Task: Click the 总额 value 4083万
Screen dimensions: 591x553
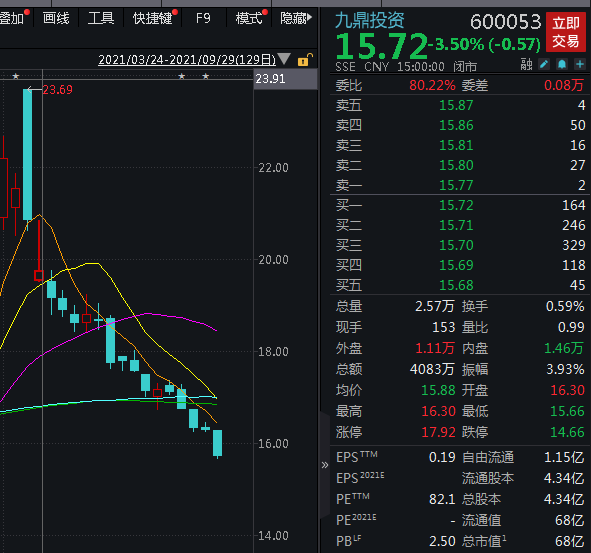Action: tap(432, 369)
